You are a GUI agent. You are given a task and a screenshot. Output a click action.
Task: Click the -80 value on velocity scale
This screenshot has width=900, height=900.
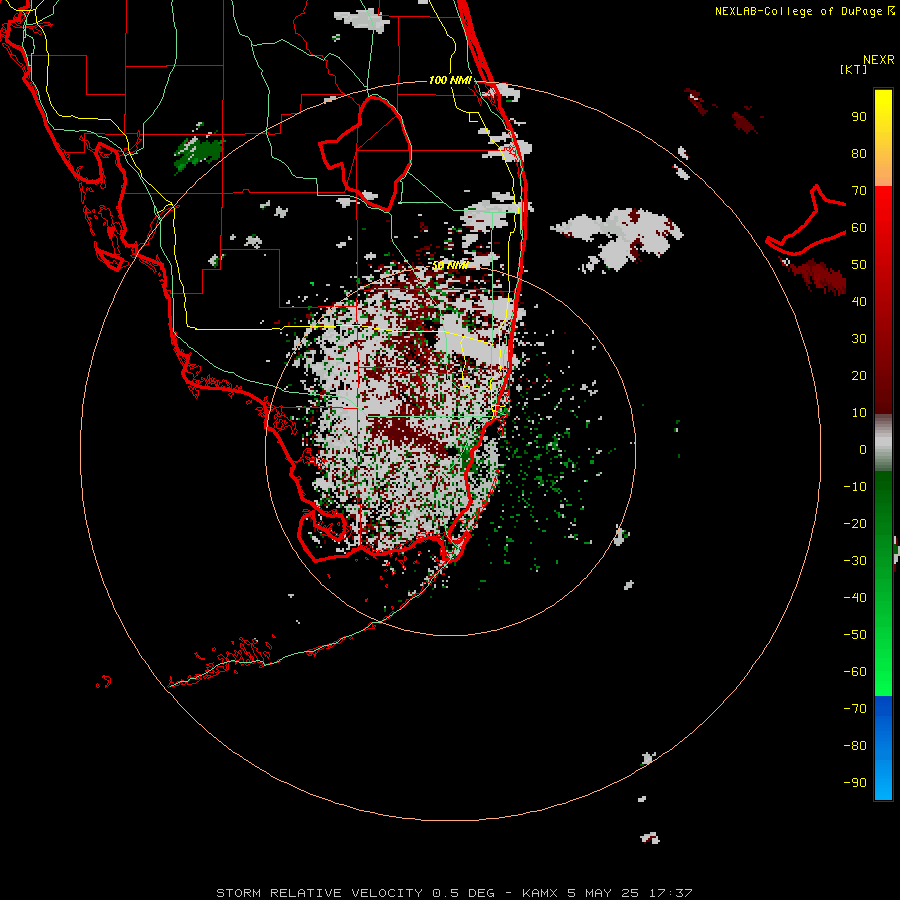(855, 746)
